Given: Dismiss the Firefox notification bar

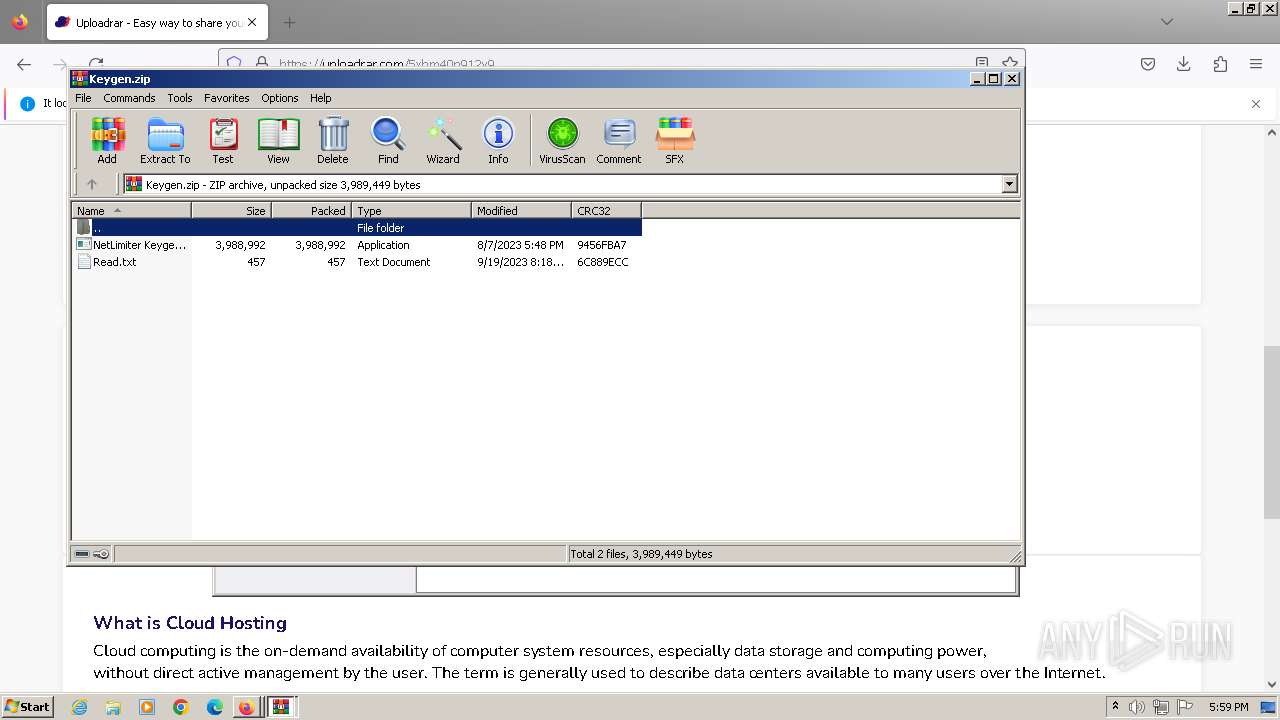Looking at the screenshot, I should pyautogui.click(x=1256, y=104).
